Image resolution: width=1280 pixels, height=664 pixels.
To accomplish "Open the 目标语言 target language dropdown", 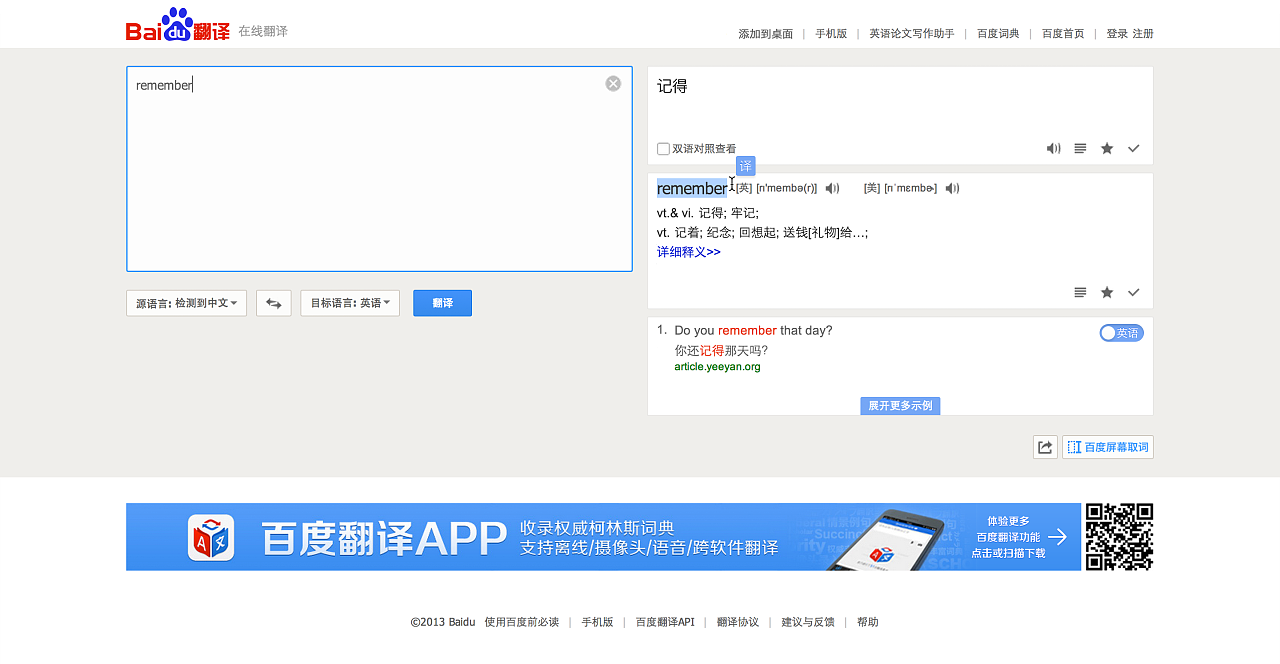I will click(350, 303).
